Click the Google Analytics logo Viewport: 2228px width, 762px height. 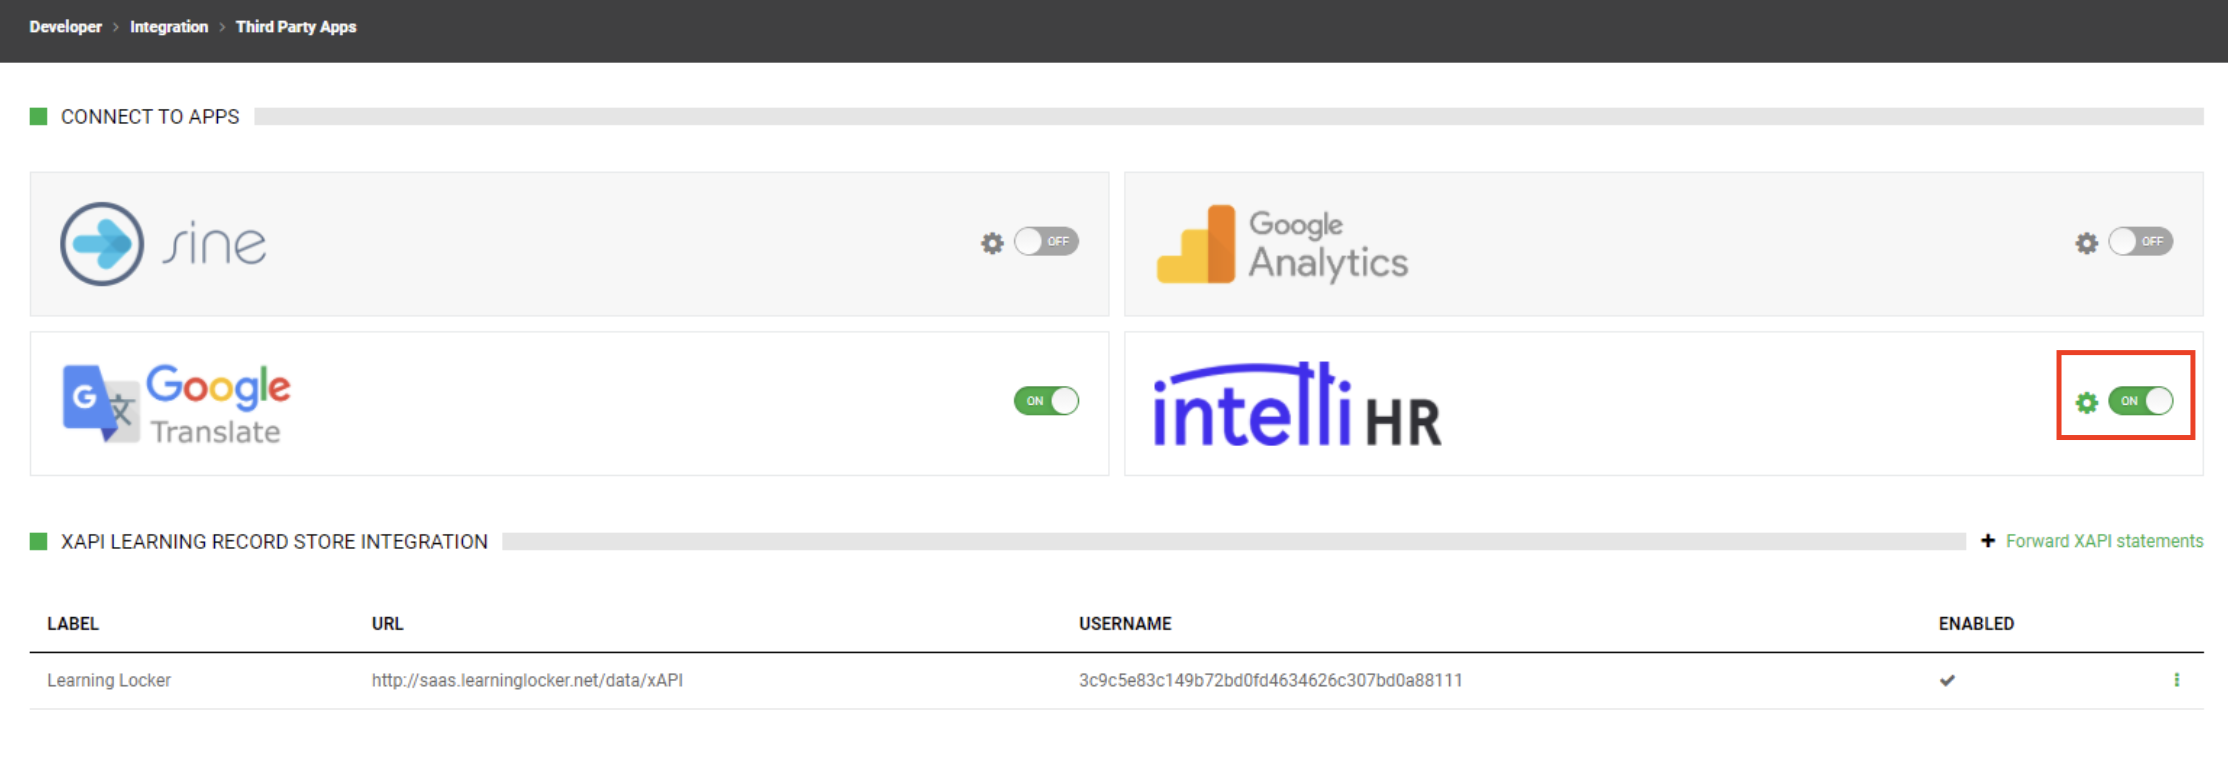tap(1282, 245)
